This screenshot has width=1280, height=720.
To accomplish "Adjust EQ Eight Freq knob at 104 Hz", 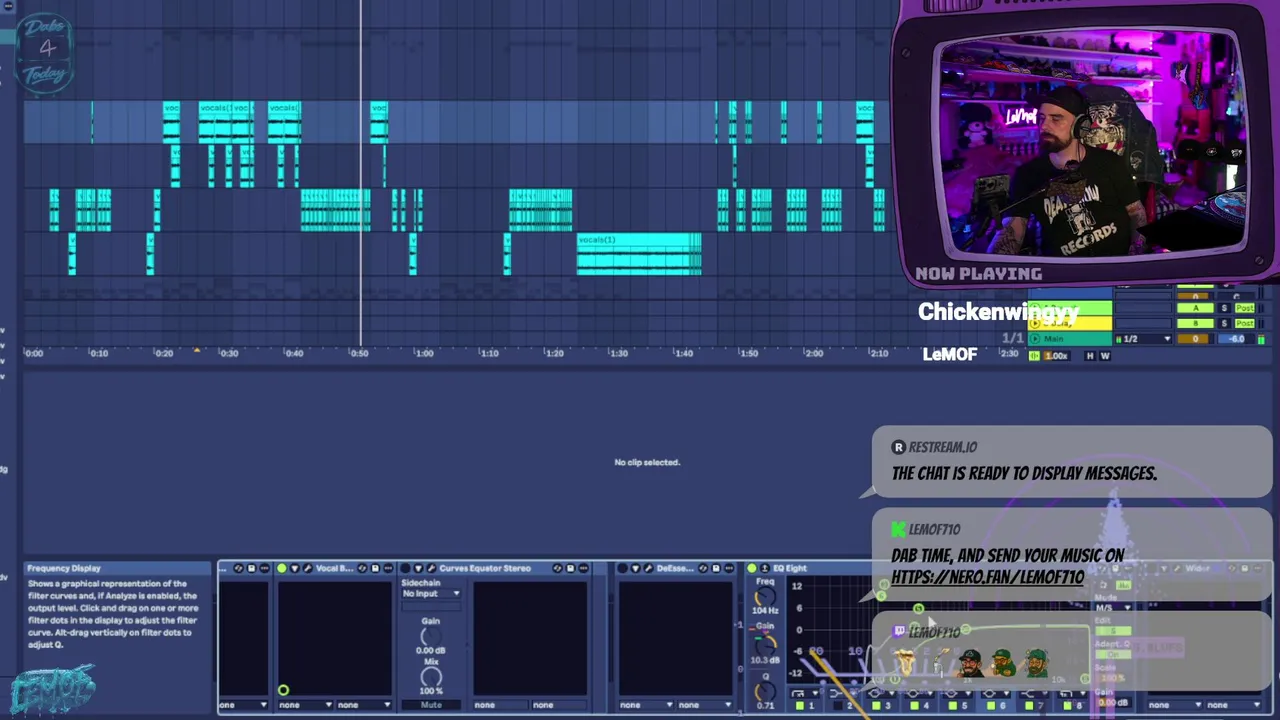I will (x=765, y=596).
